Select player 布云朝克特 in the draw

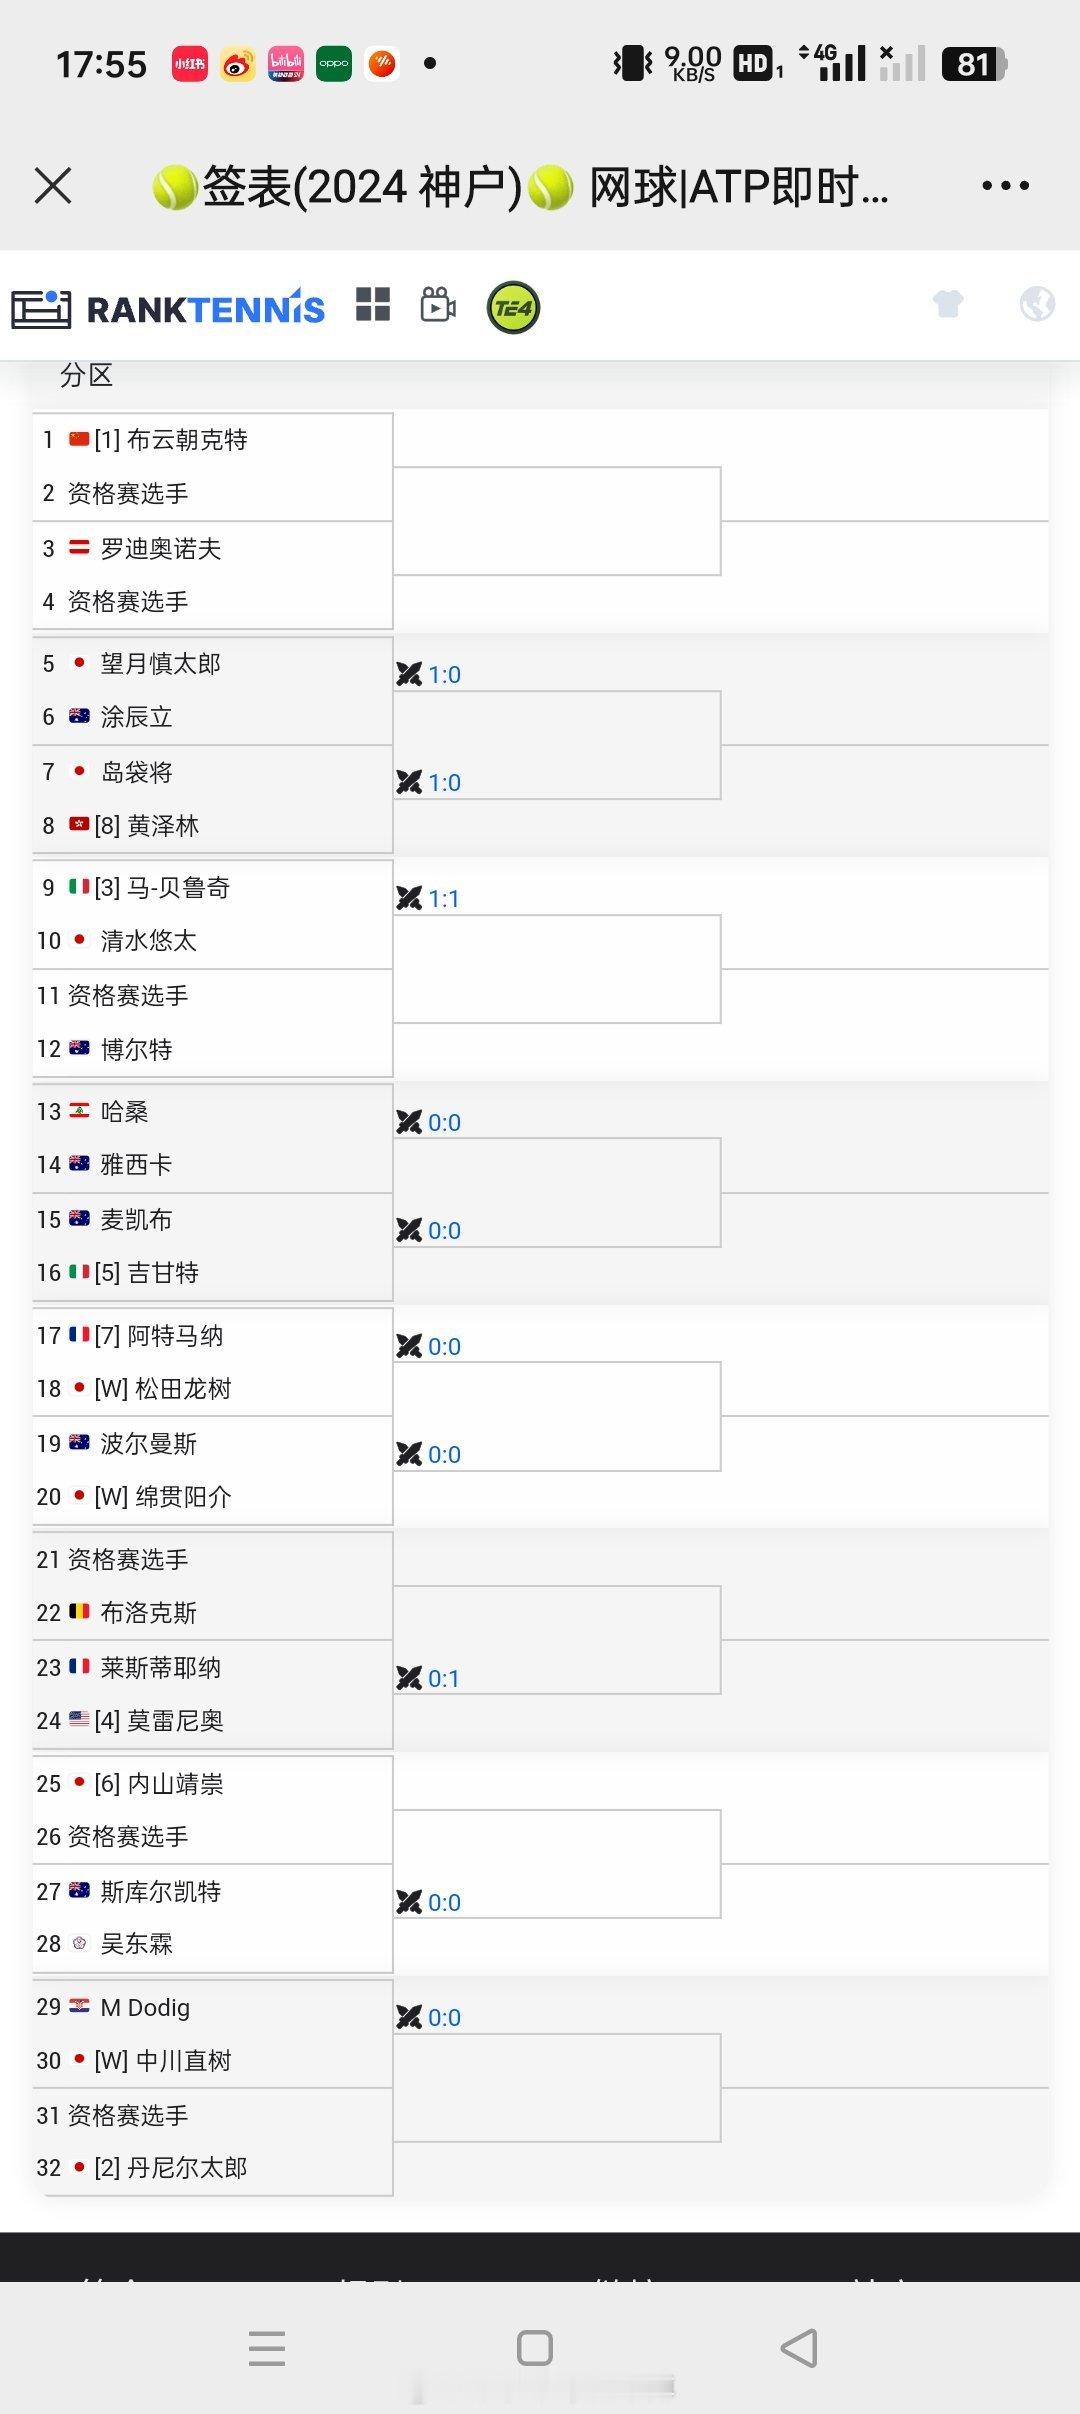pos(187,440)
